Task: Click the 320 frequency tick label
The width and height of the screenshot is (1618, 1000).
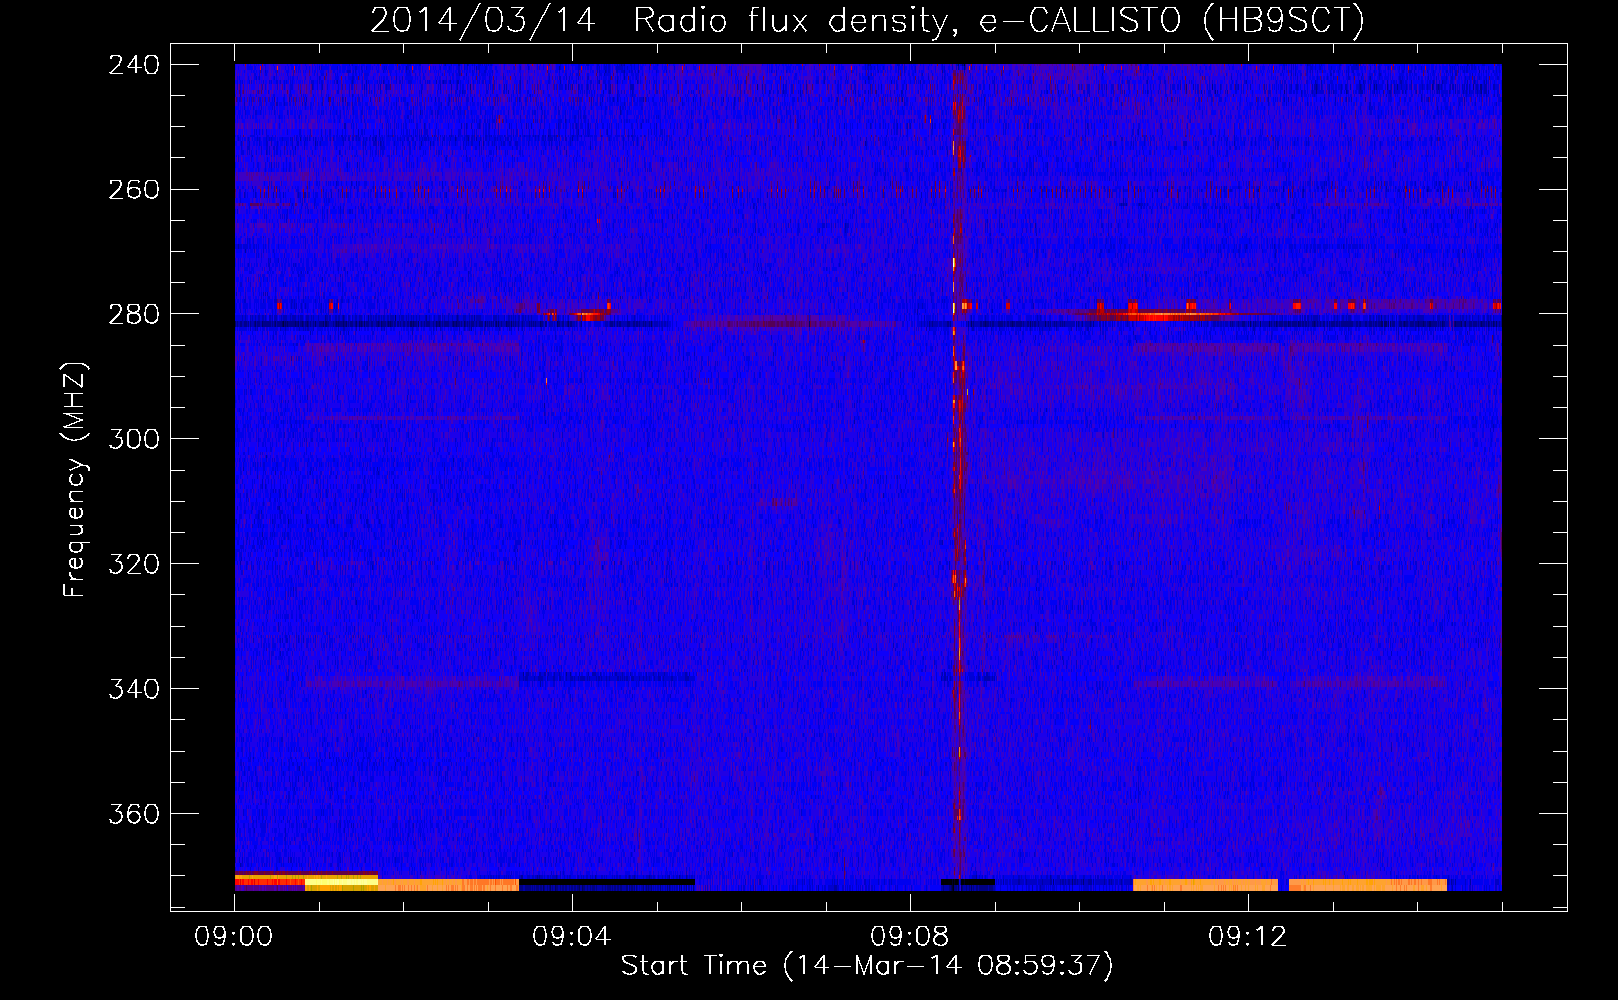Action: (134, 564)
